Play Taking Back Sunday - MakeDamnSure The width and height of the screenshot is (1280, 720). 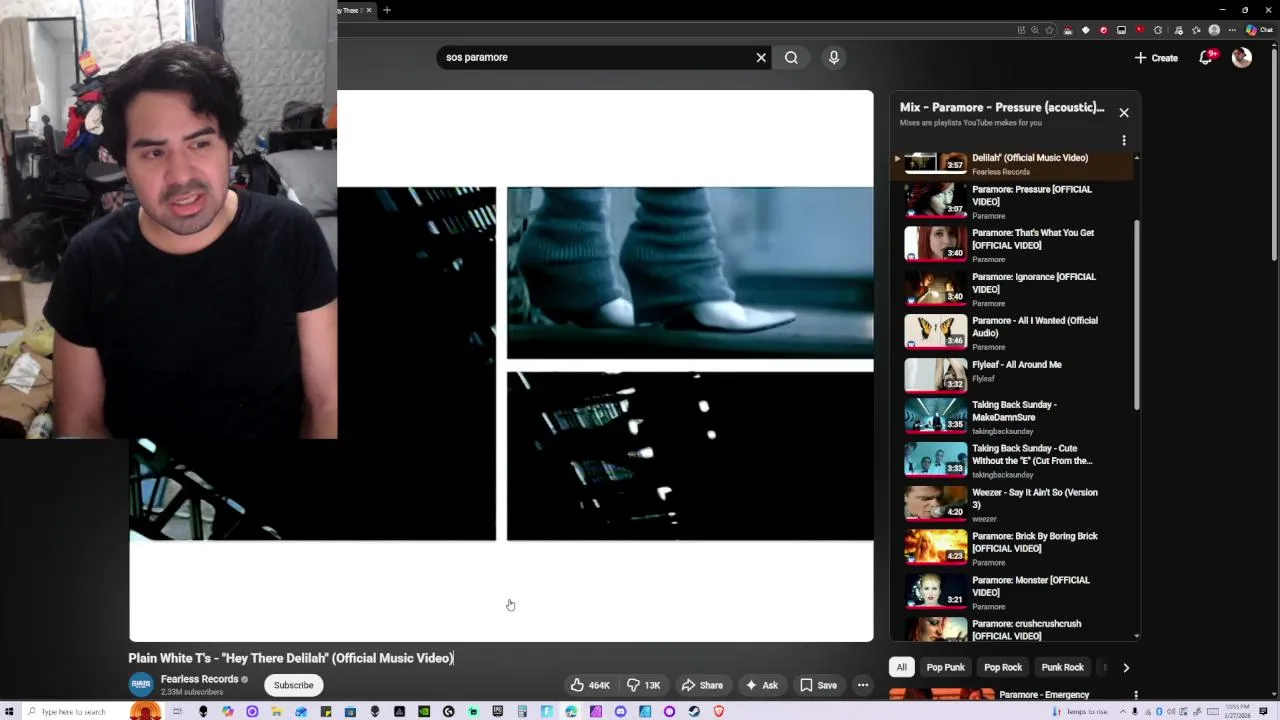pyautogui.click(x=1012, y=416)
